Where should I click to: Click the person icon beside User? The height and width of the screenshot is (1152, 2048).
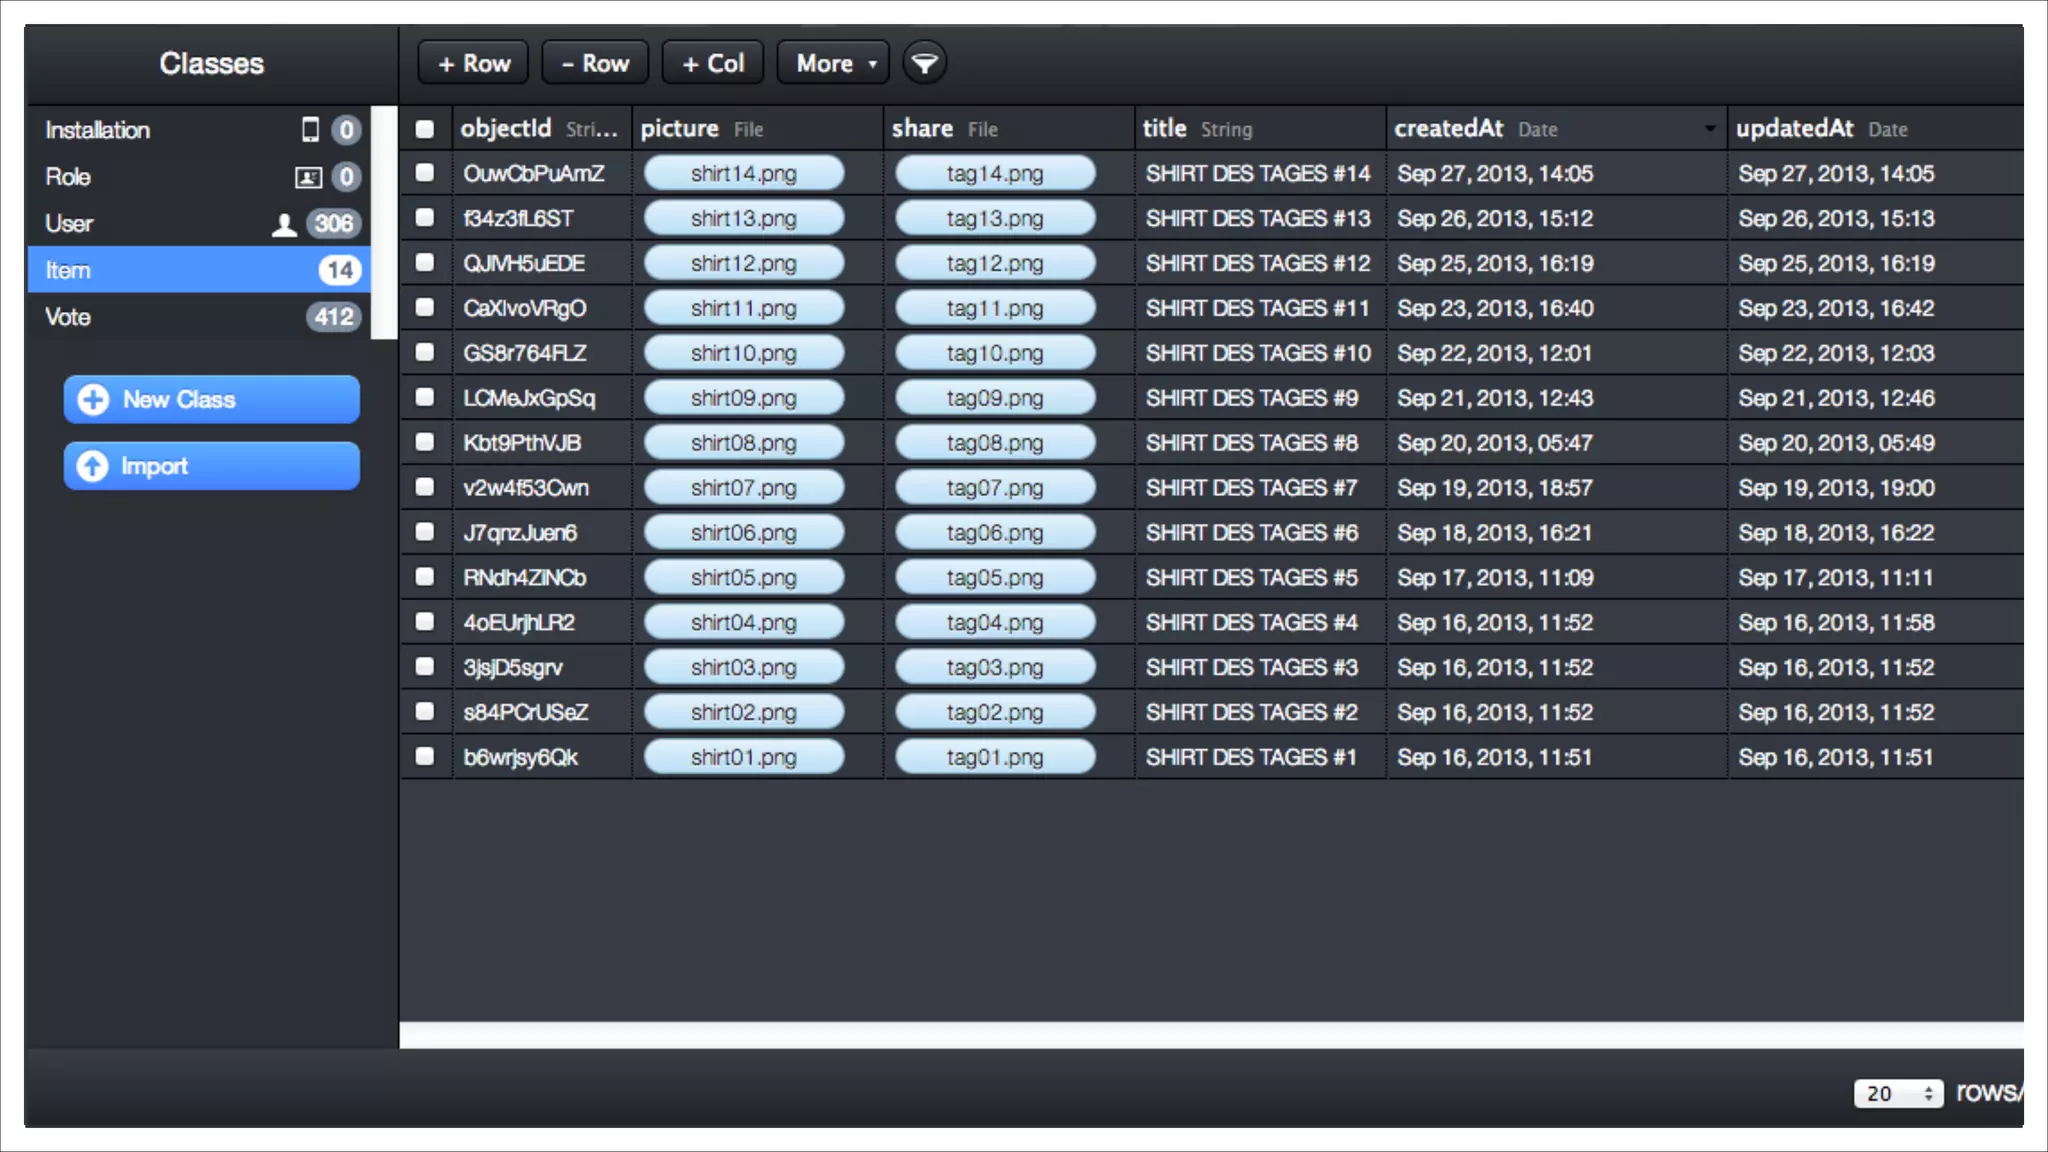pyautogui.click(x=284, y=224)
